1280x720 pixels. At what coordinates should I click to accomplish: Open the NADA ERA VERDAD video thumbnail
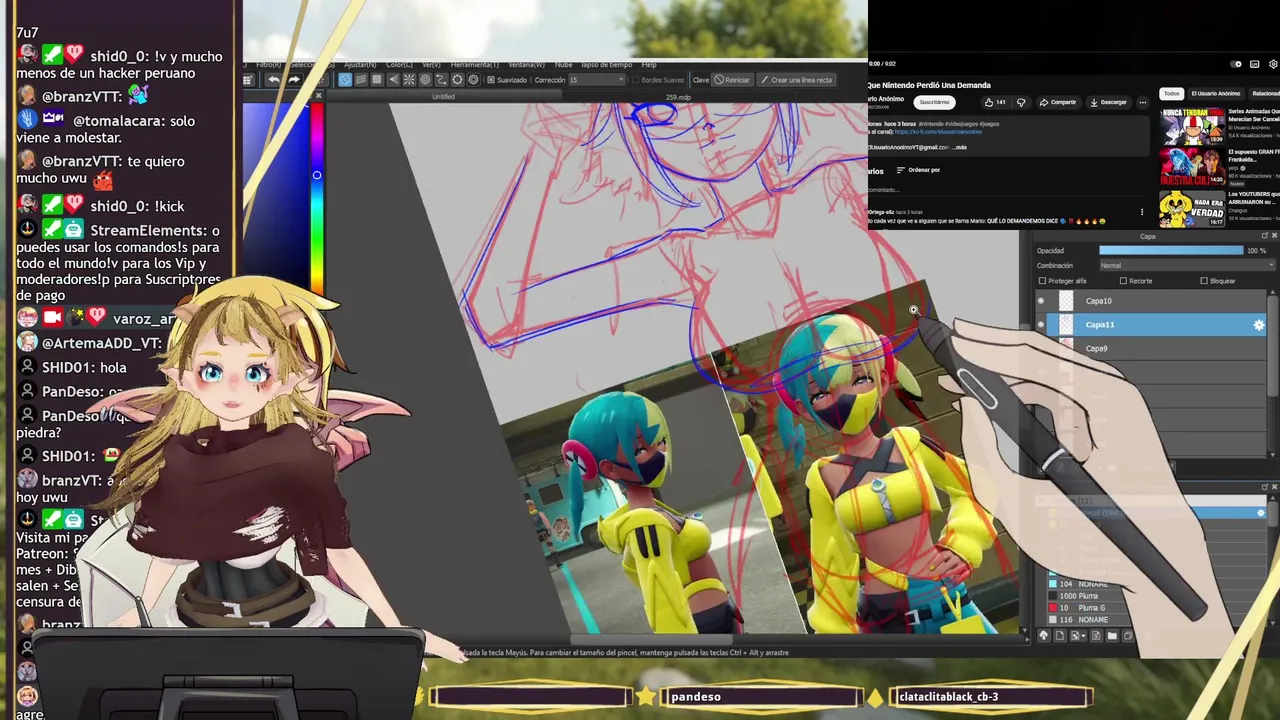click(1192, 209)
